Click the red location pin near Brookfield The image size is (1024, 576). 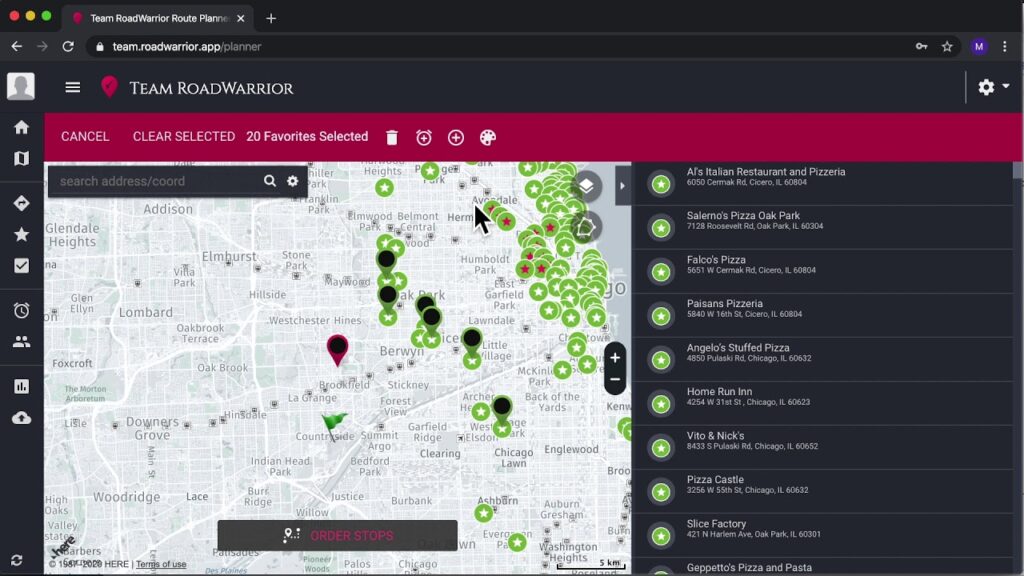click(338, 349)
